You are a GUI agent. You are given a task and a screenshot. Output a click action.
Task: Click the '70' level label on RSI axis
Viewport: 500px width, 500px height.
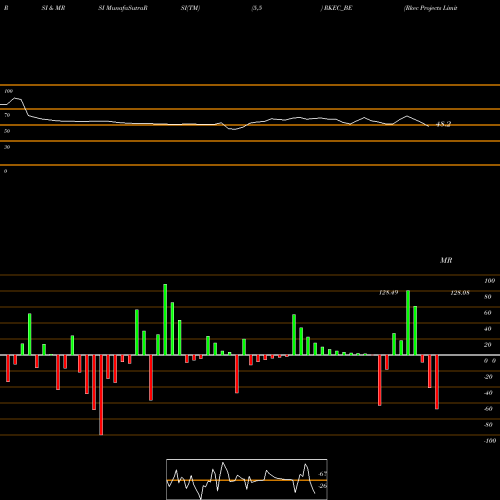(x=7, y=115)
